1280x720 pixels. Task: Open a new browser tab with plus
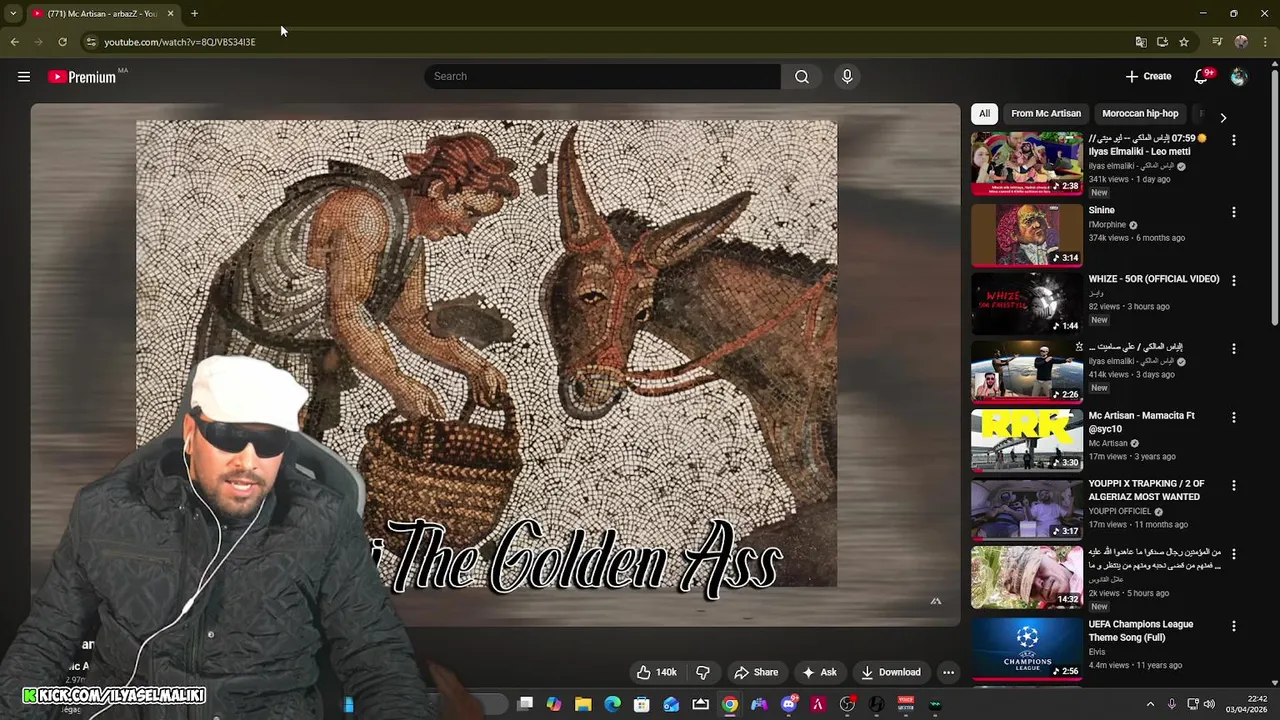tap(194, 13)
